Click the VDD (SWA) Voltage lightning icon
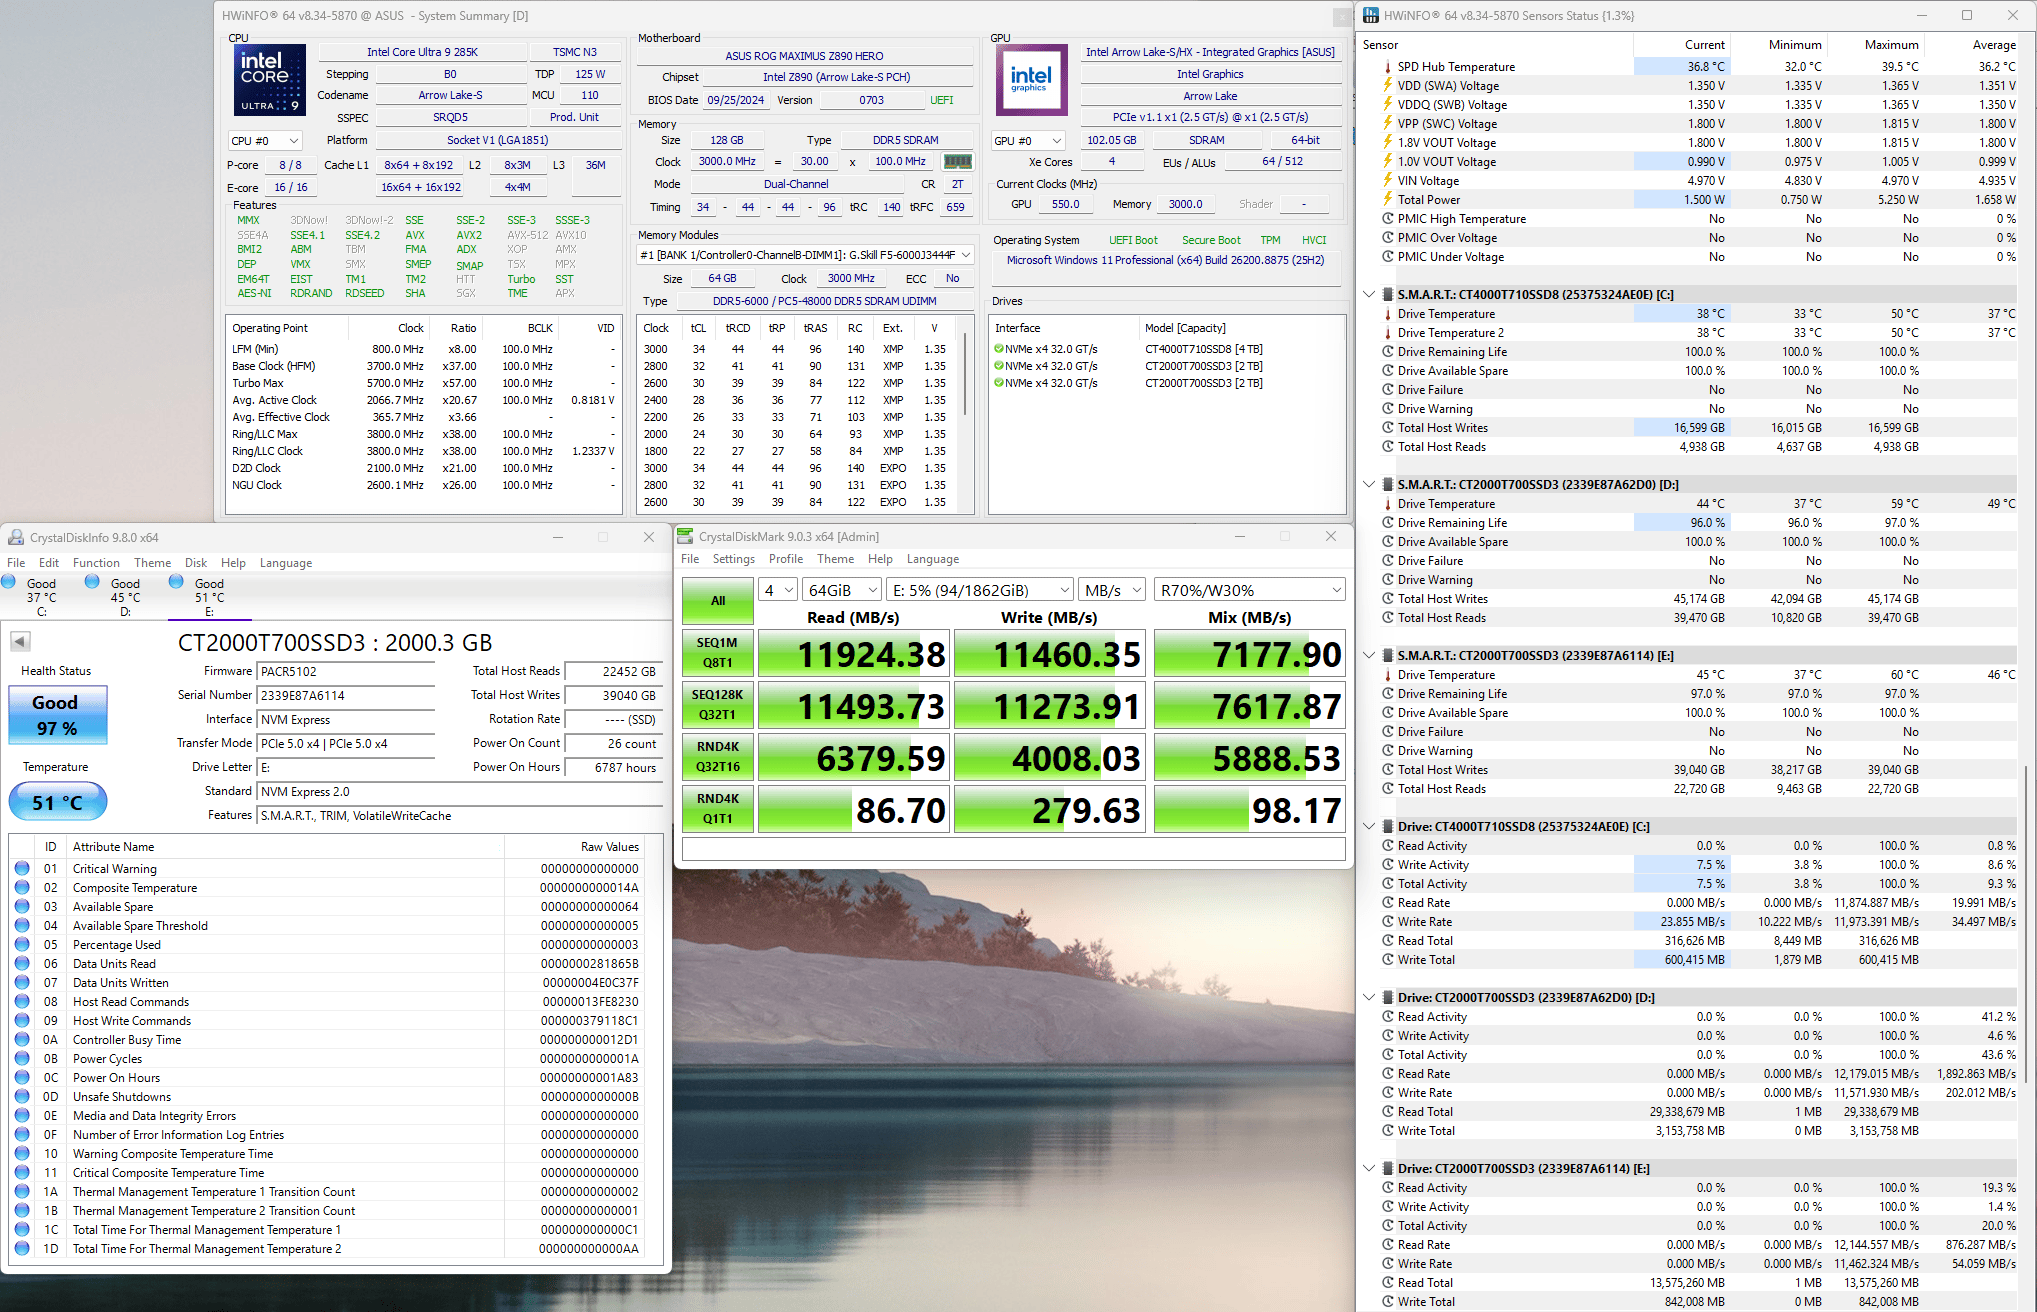The image size is (2037, 1312). (x=1388, y=86)
